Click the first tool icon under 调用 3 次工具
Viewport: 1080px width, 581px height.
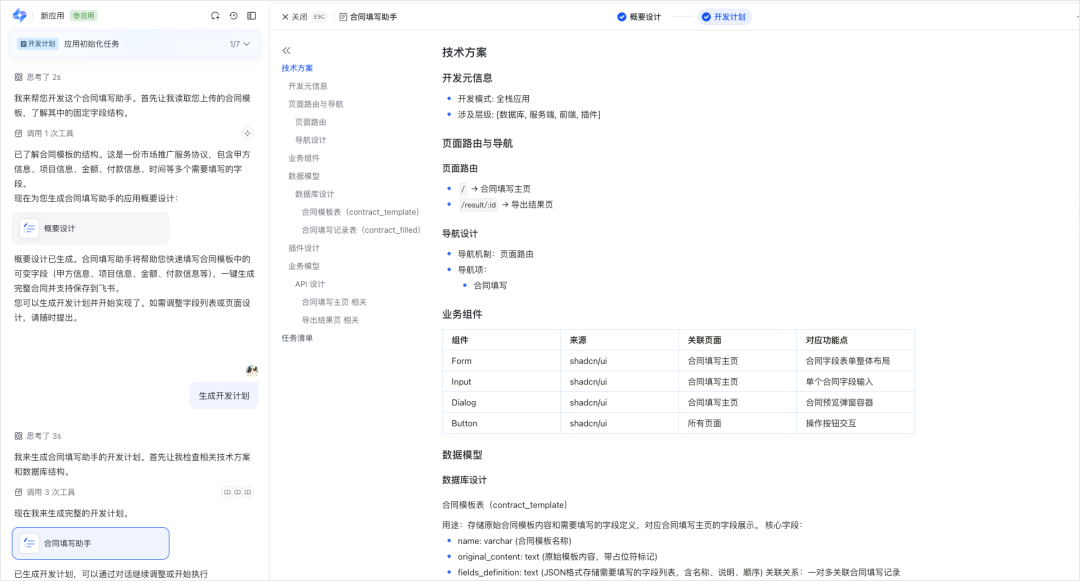pyautogui.click(x=227, y=492)
